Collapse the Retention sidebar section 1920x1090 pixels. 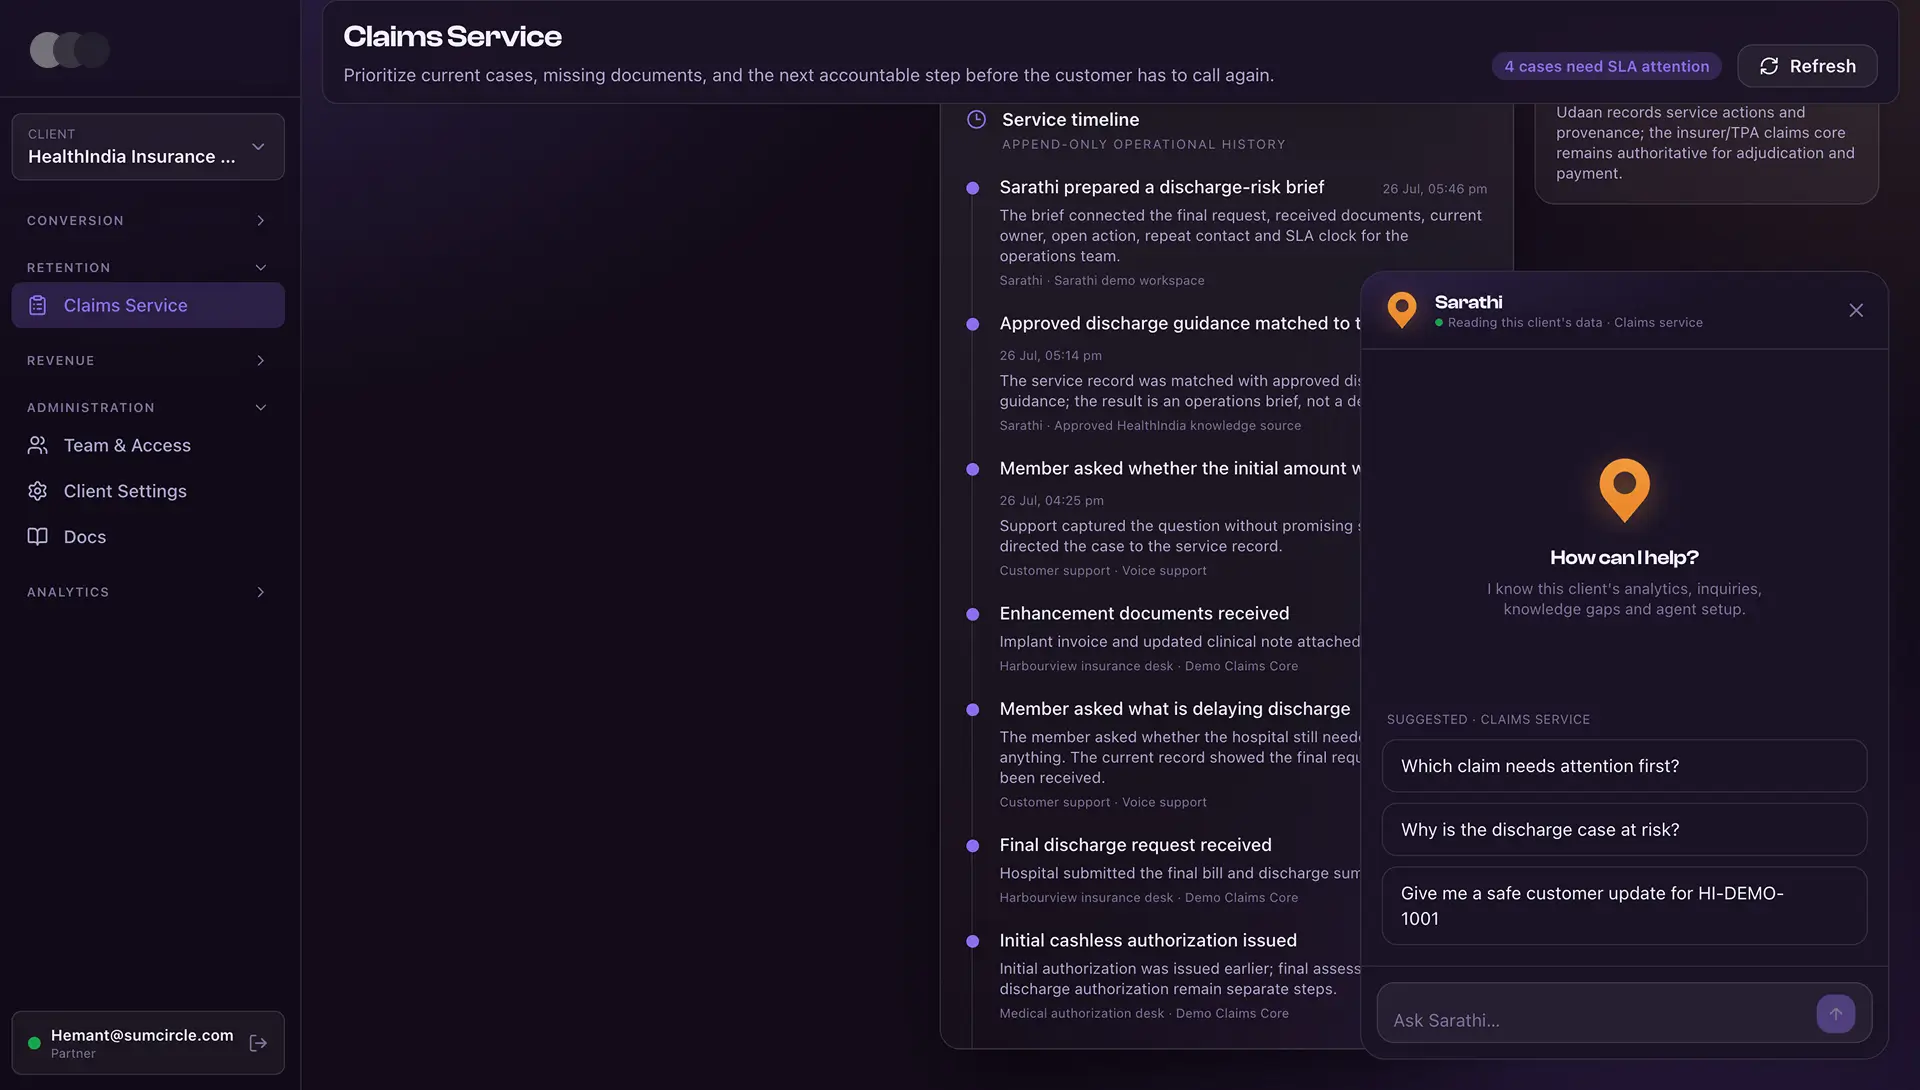point(148,267)
